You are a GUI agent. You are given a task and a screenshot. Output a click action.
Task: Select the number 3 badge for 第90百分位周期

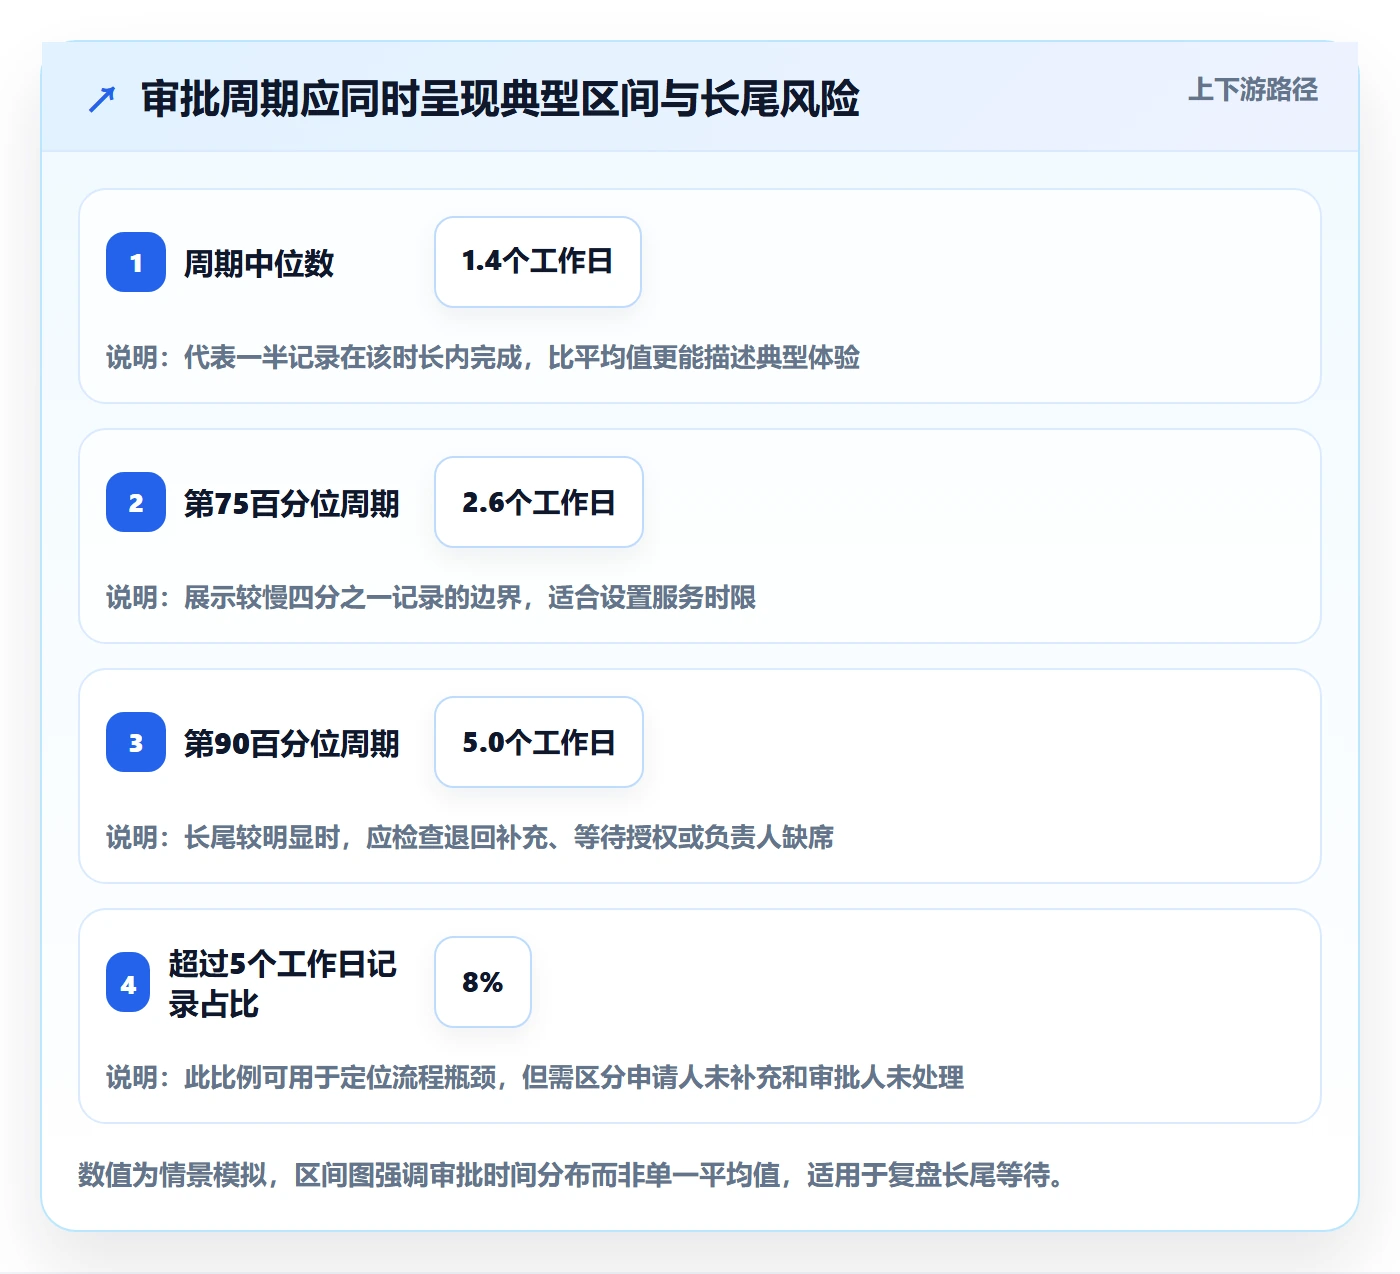[x=136, y=742]
